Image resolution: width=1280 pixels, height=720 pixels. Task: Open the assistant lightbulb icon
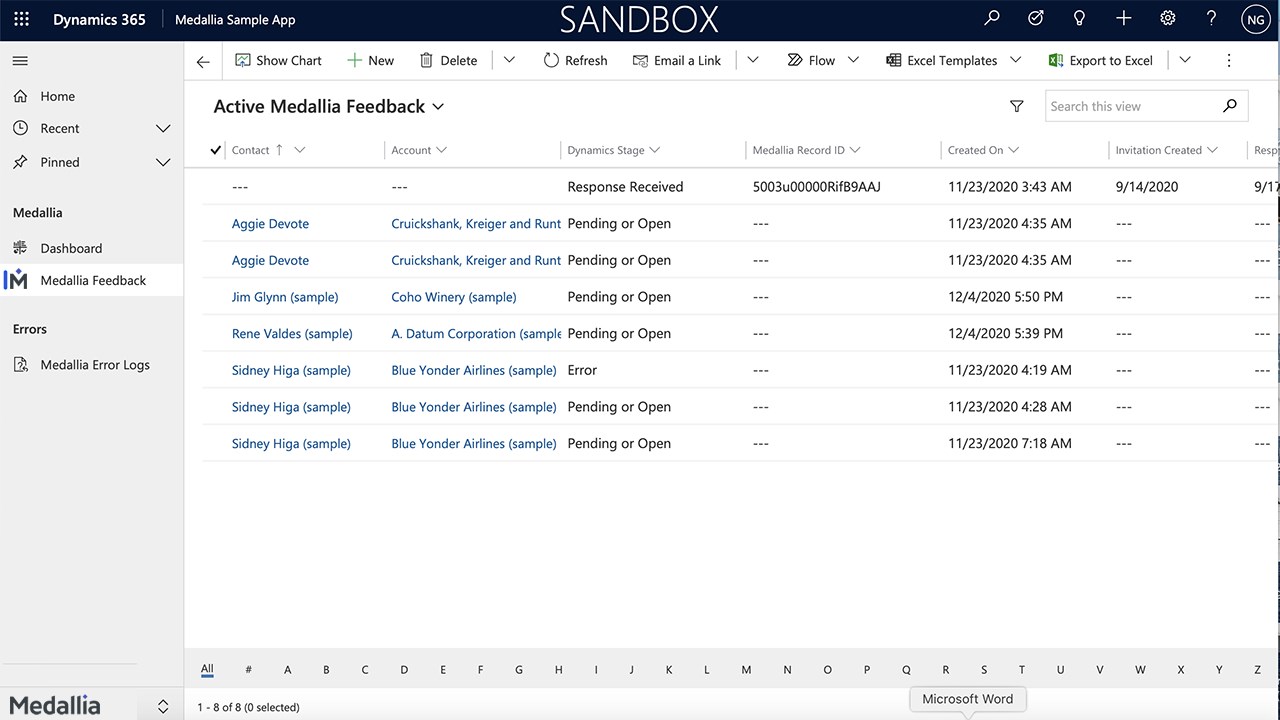coord(1079,19)
